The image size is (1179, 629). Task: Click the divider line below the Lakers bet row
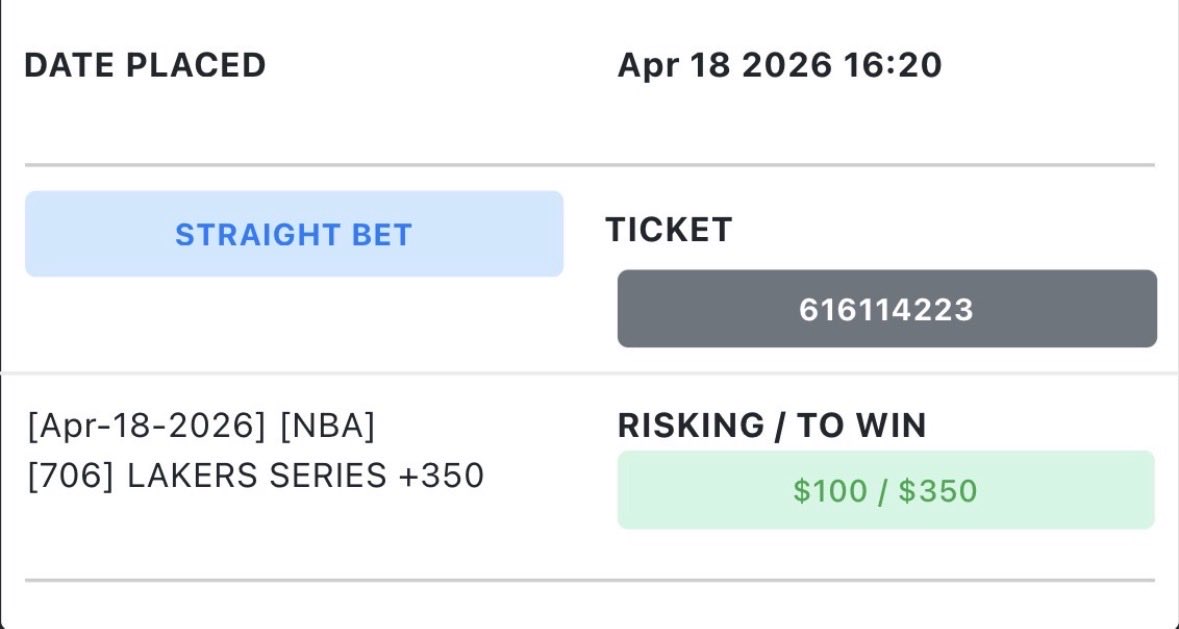click(590, 580)
